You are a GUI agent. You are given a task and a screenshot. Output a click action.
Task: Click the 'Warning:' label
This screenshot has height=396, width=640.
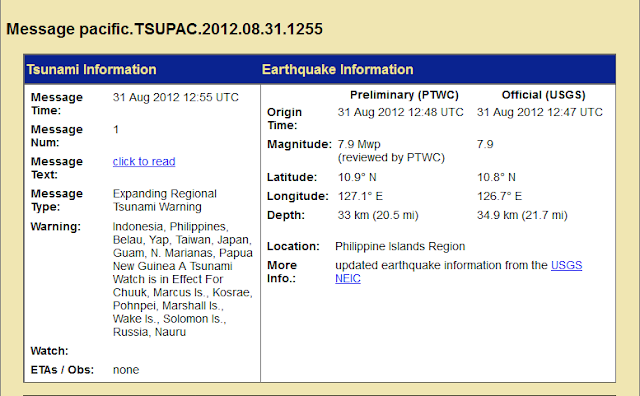pos(56,227)
